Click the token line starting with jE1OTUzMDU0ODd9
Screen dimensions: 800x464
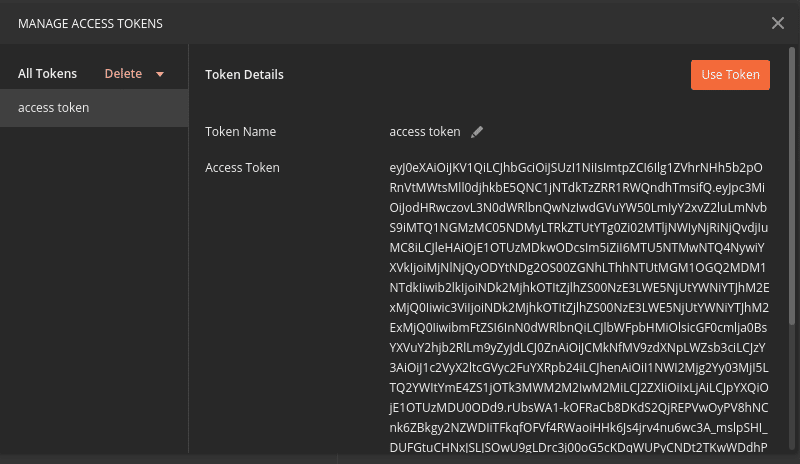579,408
